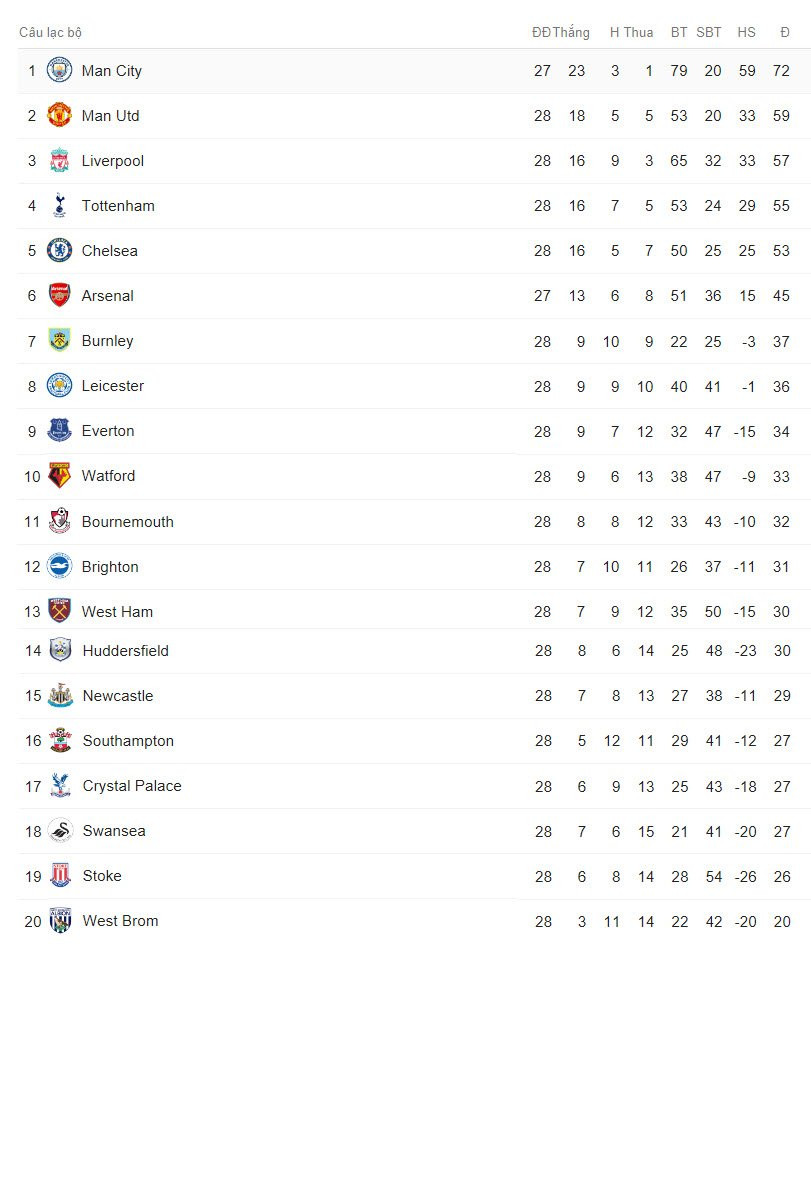The height and width of the screenshot is (1200, 811).
Task: Click the HS goal difference header
Action: [746, 33]
